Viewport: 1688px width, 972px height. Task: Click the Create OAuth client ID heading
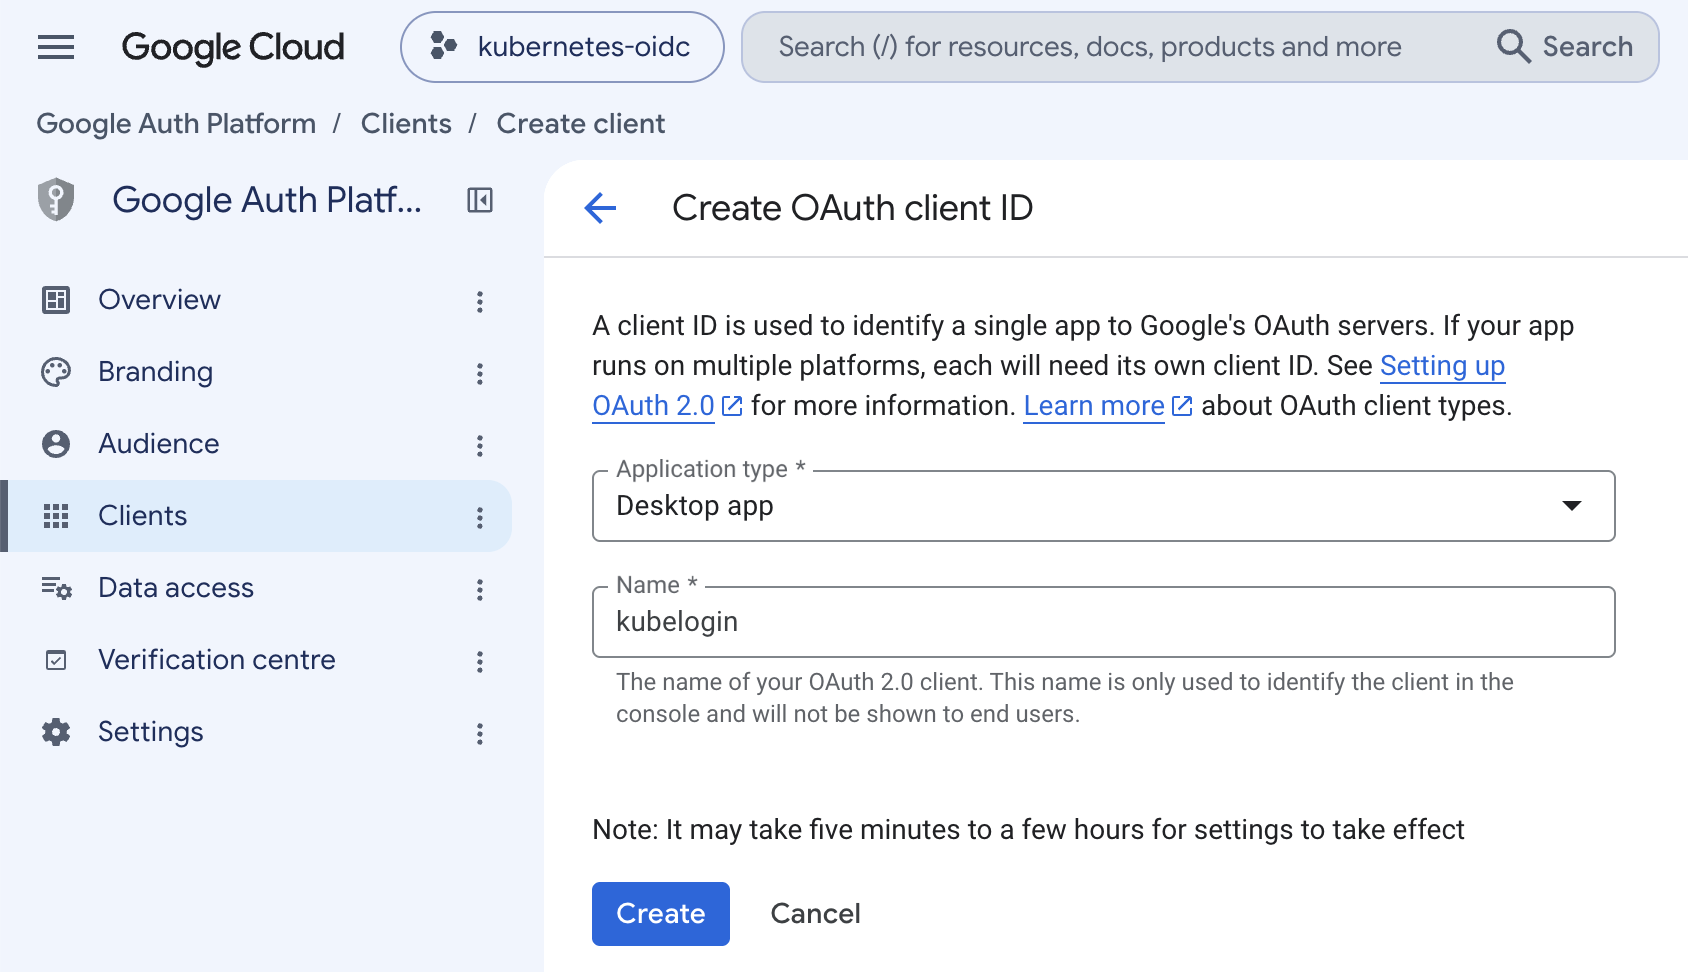tap(853, 208)
